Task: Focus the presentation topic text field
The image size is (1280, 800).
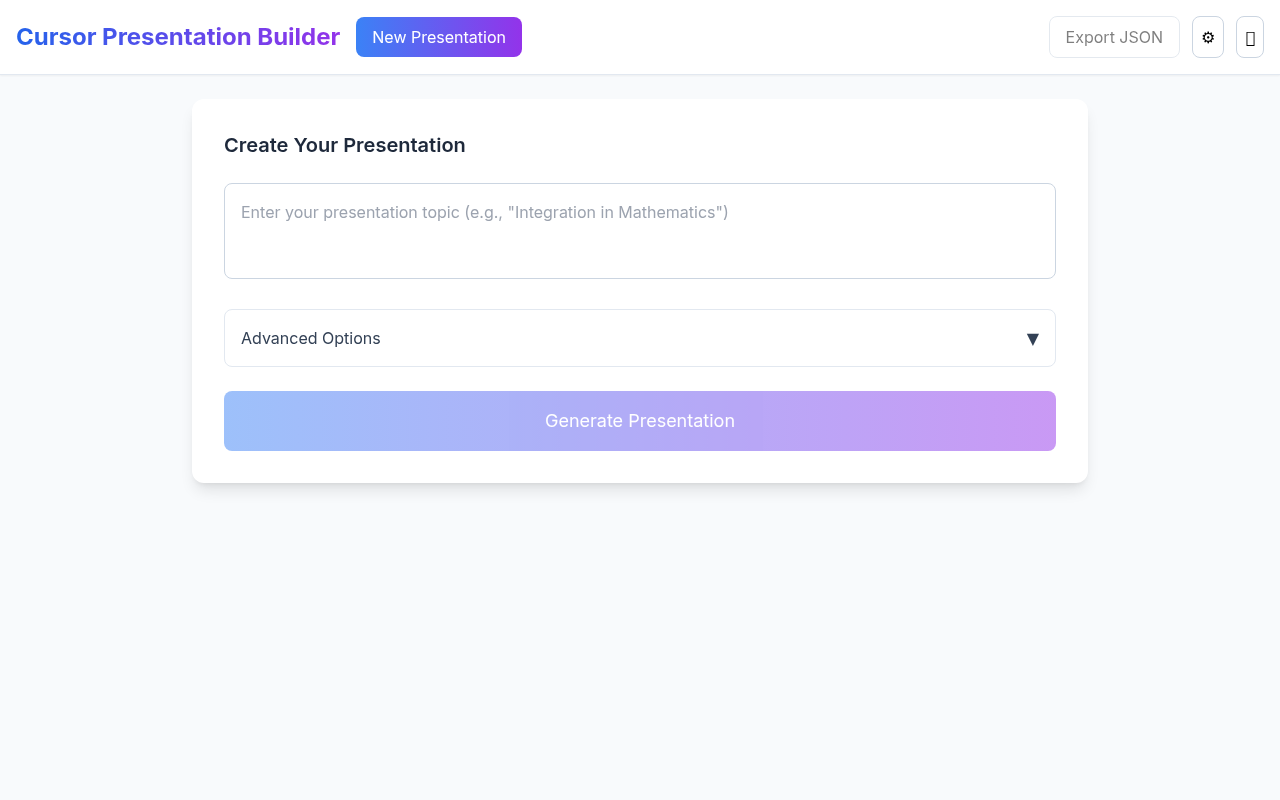Action: click(x=640, y=231)
